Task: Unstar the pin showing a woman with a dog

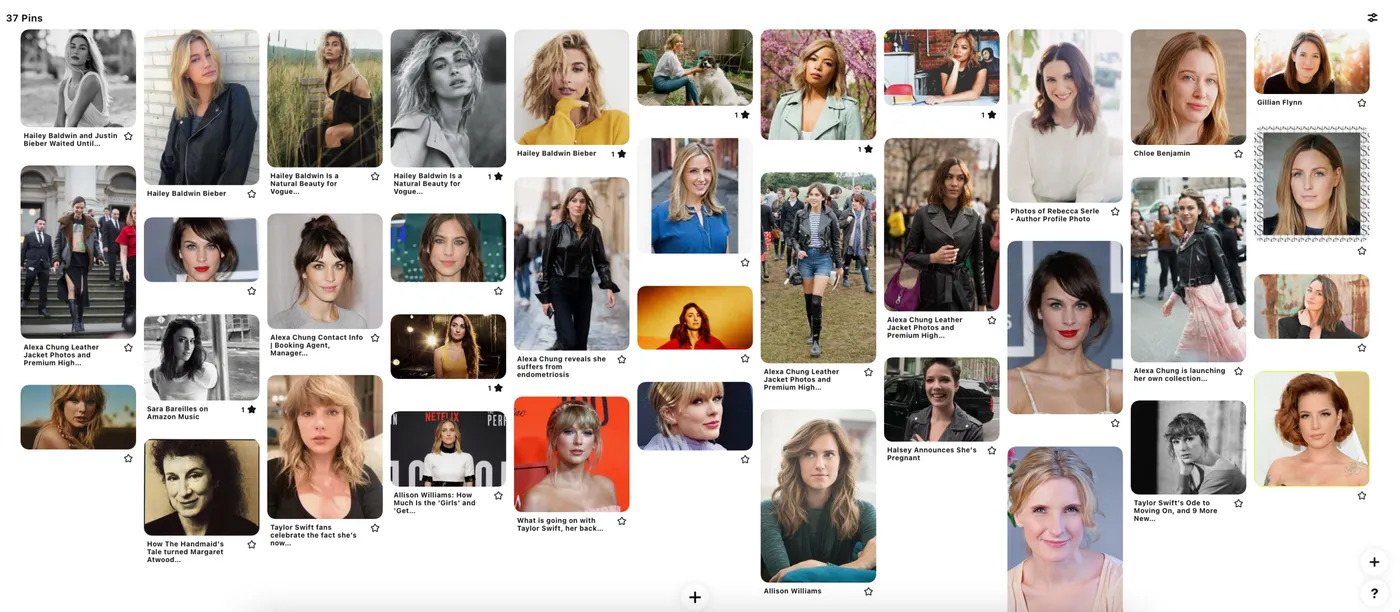Action: click(x=745, y=115)
